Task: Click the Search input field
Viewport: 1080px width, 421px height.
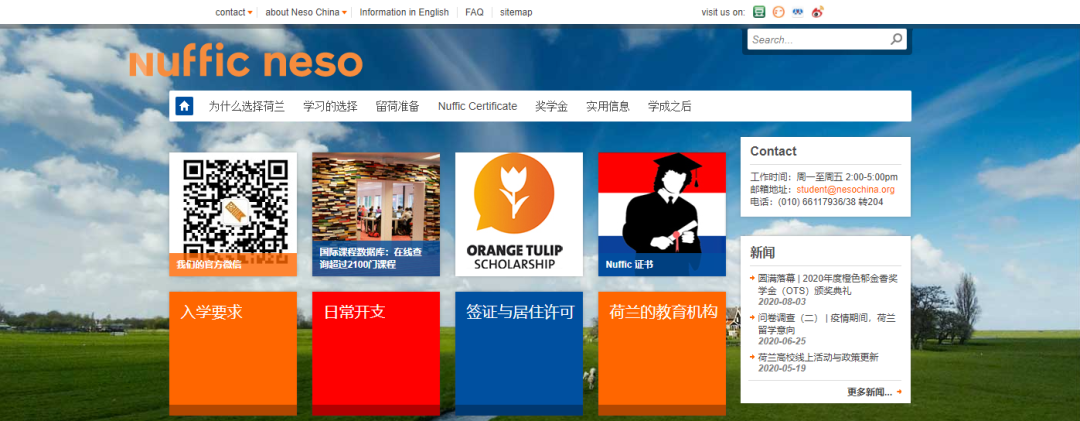Action: (819, 40)
